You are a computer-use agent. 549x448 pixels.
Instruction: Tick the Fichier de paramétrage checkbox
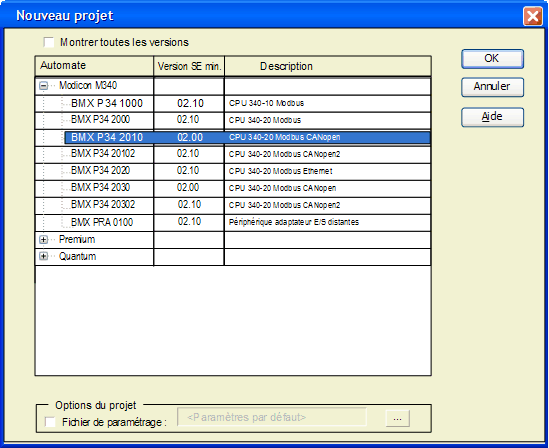pyautogui.click(x=50, y=422)
